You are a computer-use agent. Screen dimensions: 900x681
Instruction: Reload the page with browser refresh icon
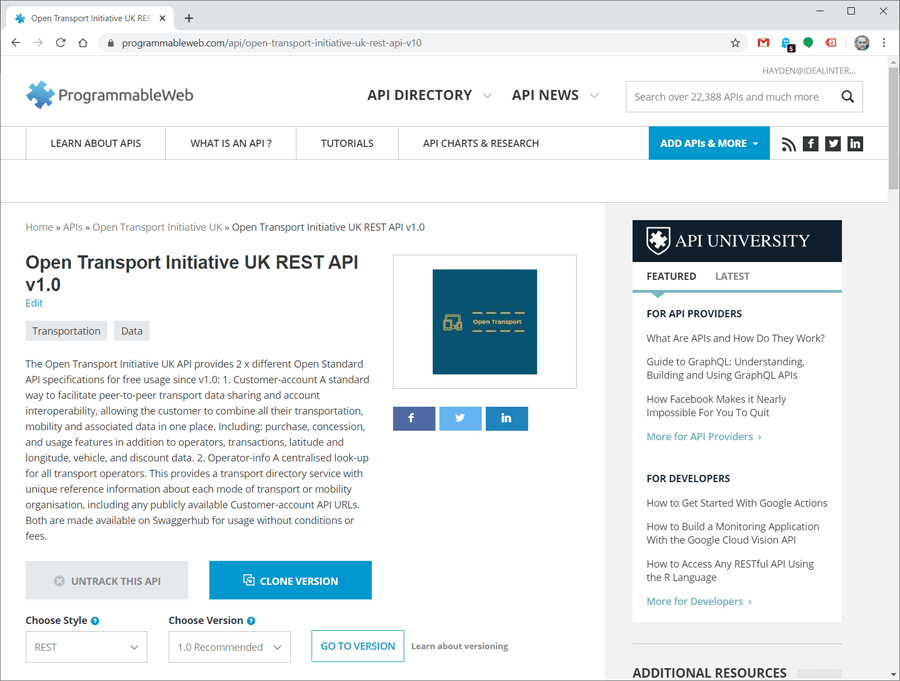[61, 43]
